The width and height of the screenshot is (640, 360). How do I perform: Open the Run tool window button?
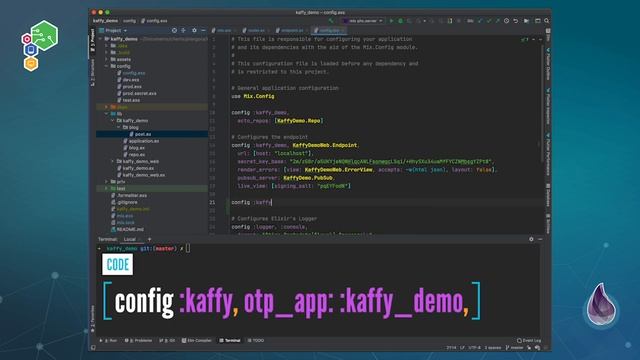[x=108, y=340]
